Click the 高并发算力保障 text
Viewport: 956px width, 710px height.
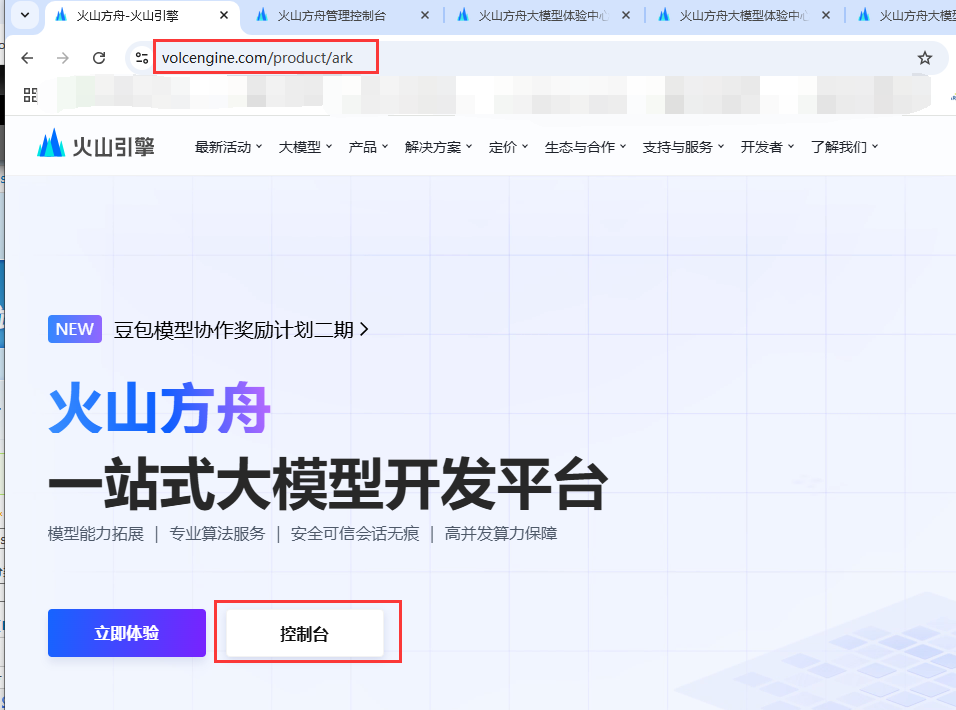click(x=501, y=534)
